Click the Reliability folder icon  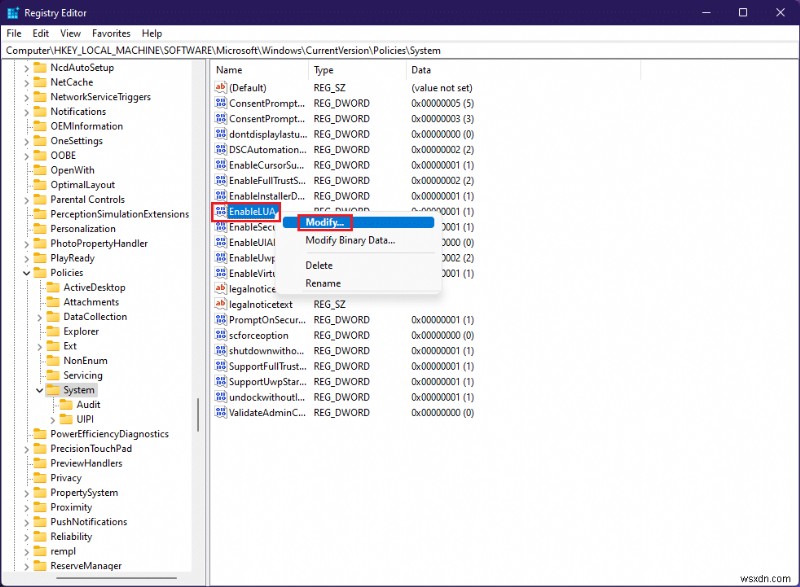tap(40, 537)
